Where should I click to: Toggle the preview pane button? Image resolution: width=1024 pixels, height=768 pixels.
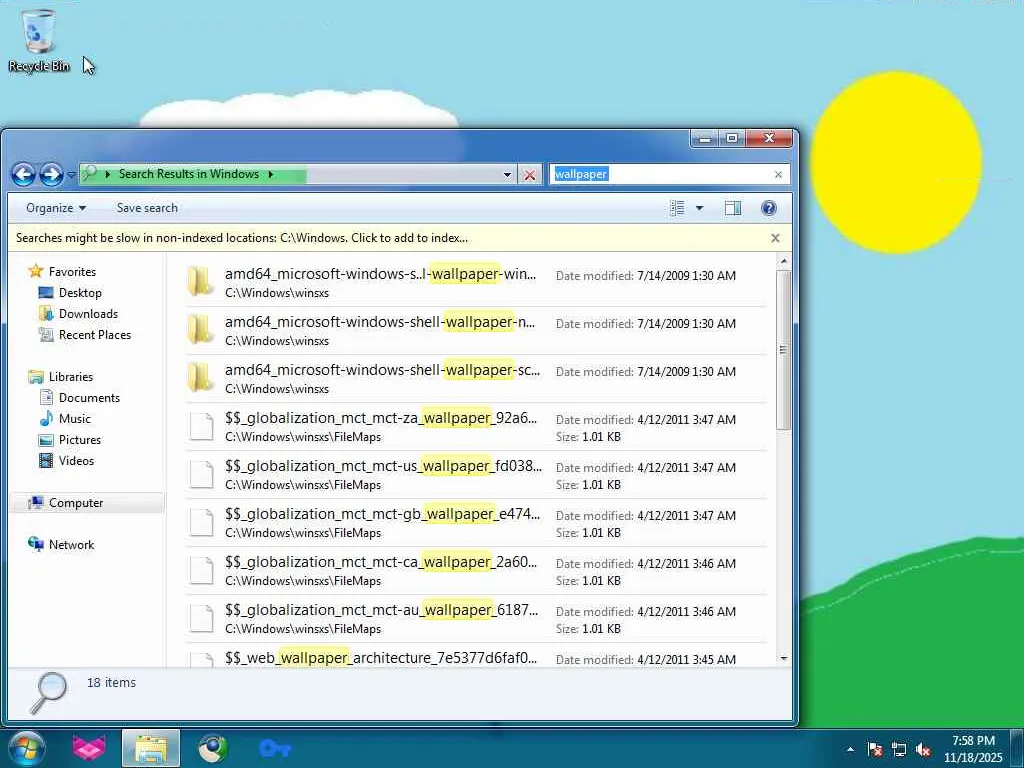[x=733, y=208]
